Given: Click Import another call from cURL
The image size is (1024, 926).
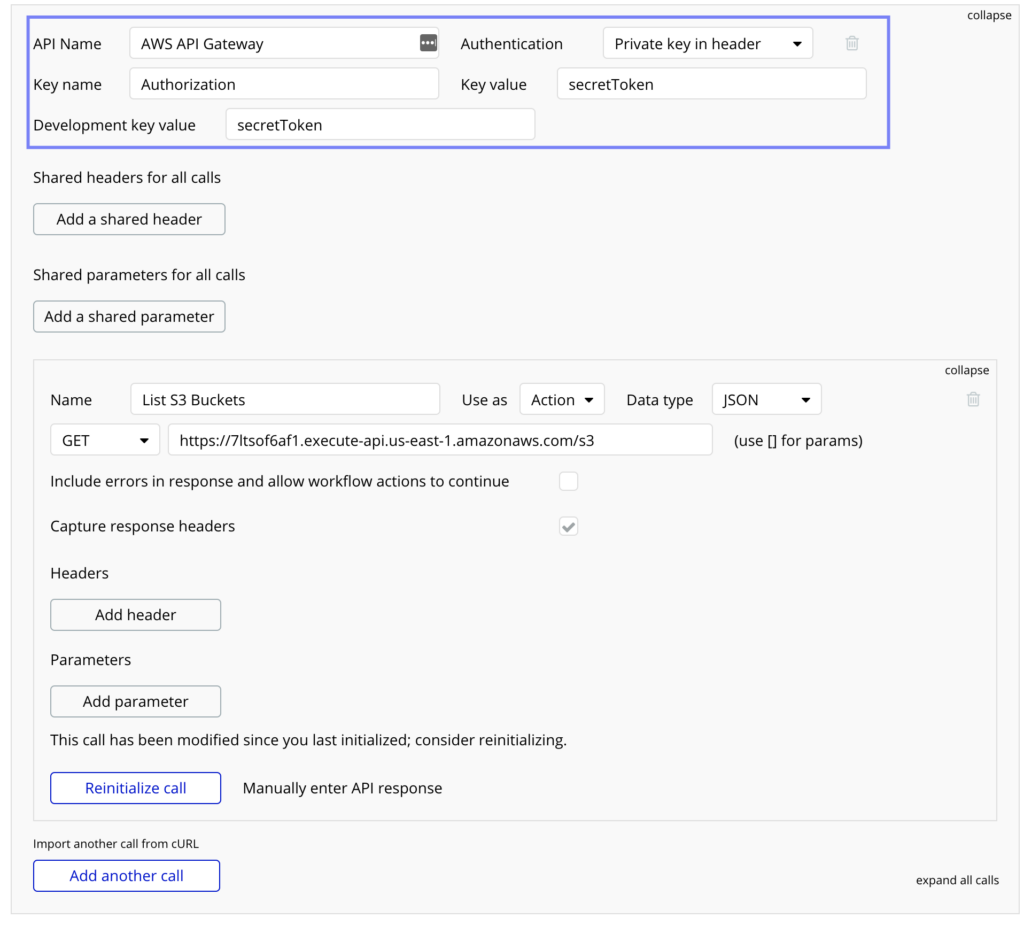Looking at the screenshot, I should point(116,844).
